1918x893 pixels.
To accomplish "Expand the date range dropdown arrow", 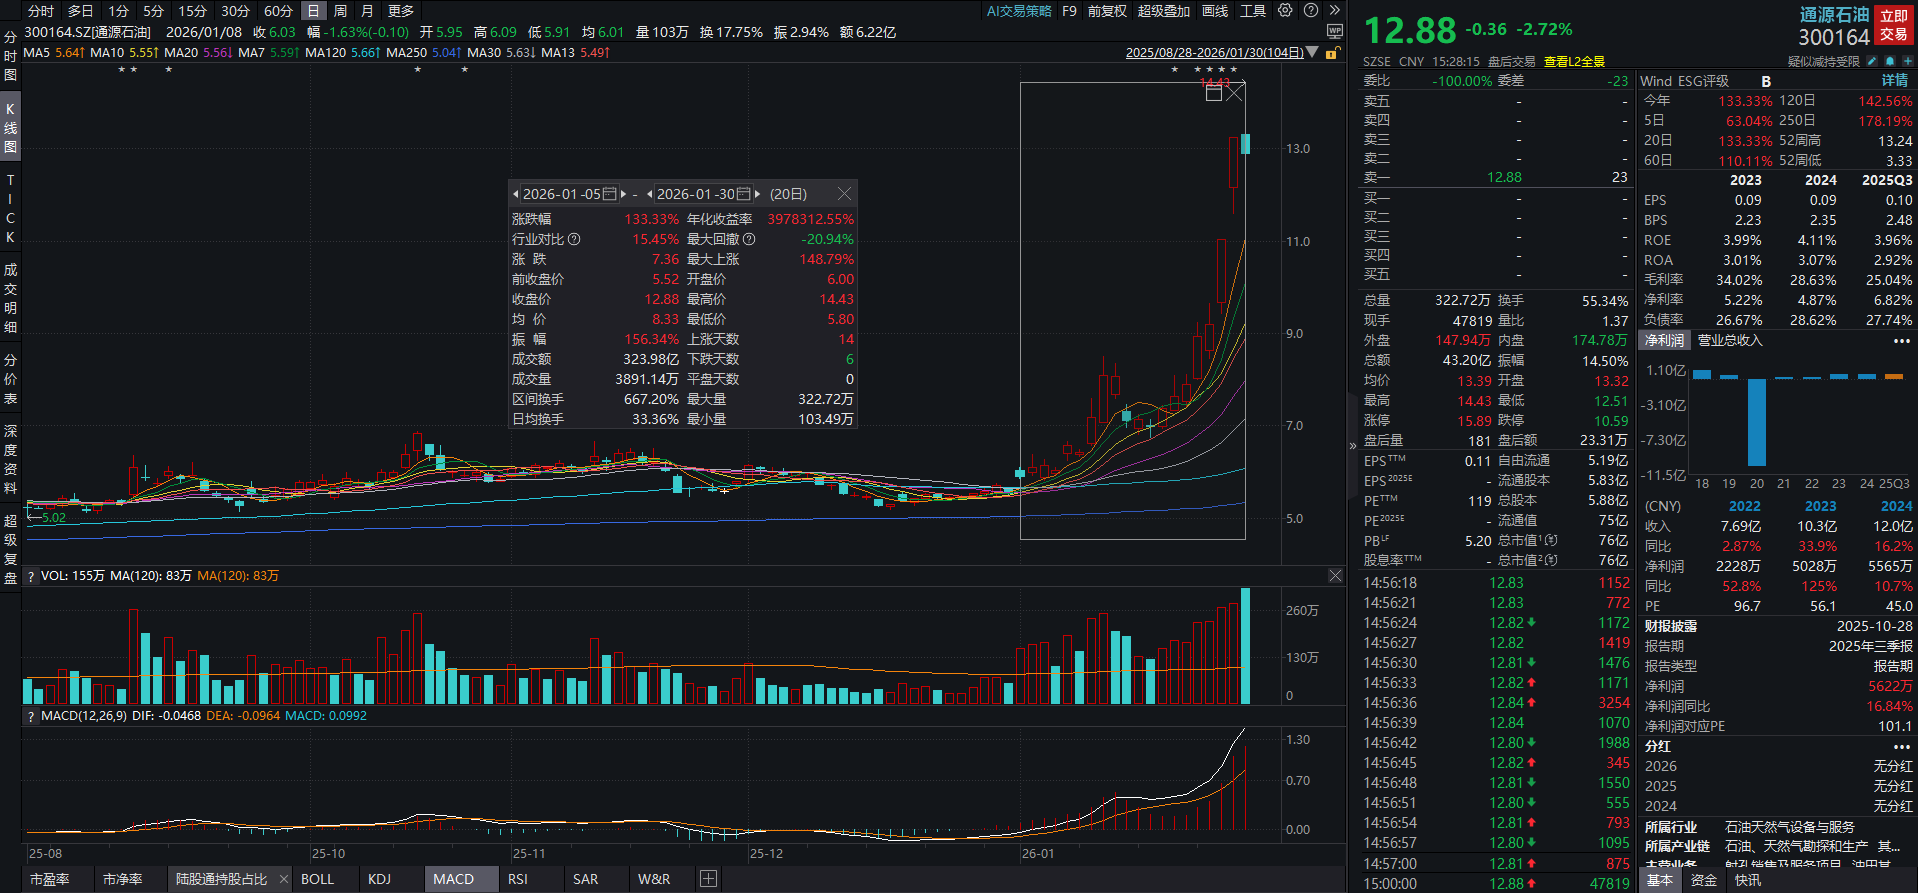I will pyautogui.click(x=1312, y=53).
